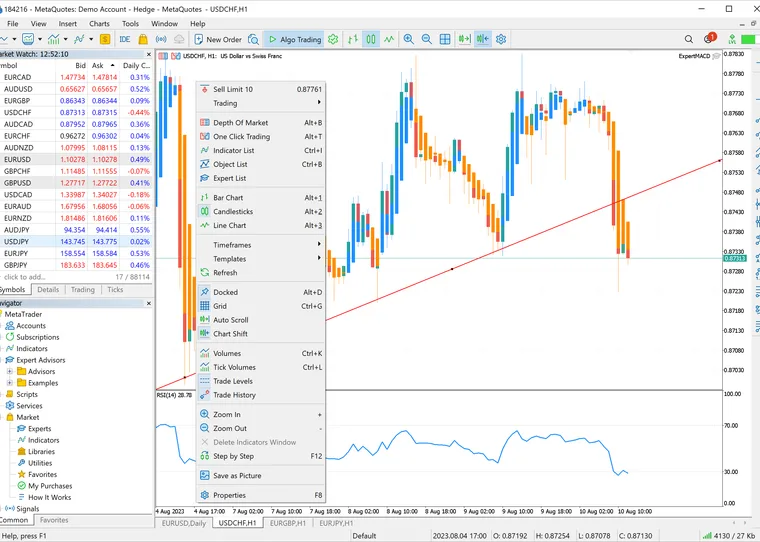Select Sell Limit 10 in context menu
The image size is (760, 542).
pyautogui.click(x=261, y=89)
